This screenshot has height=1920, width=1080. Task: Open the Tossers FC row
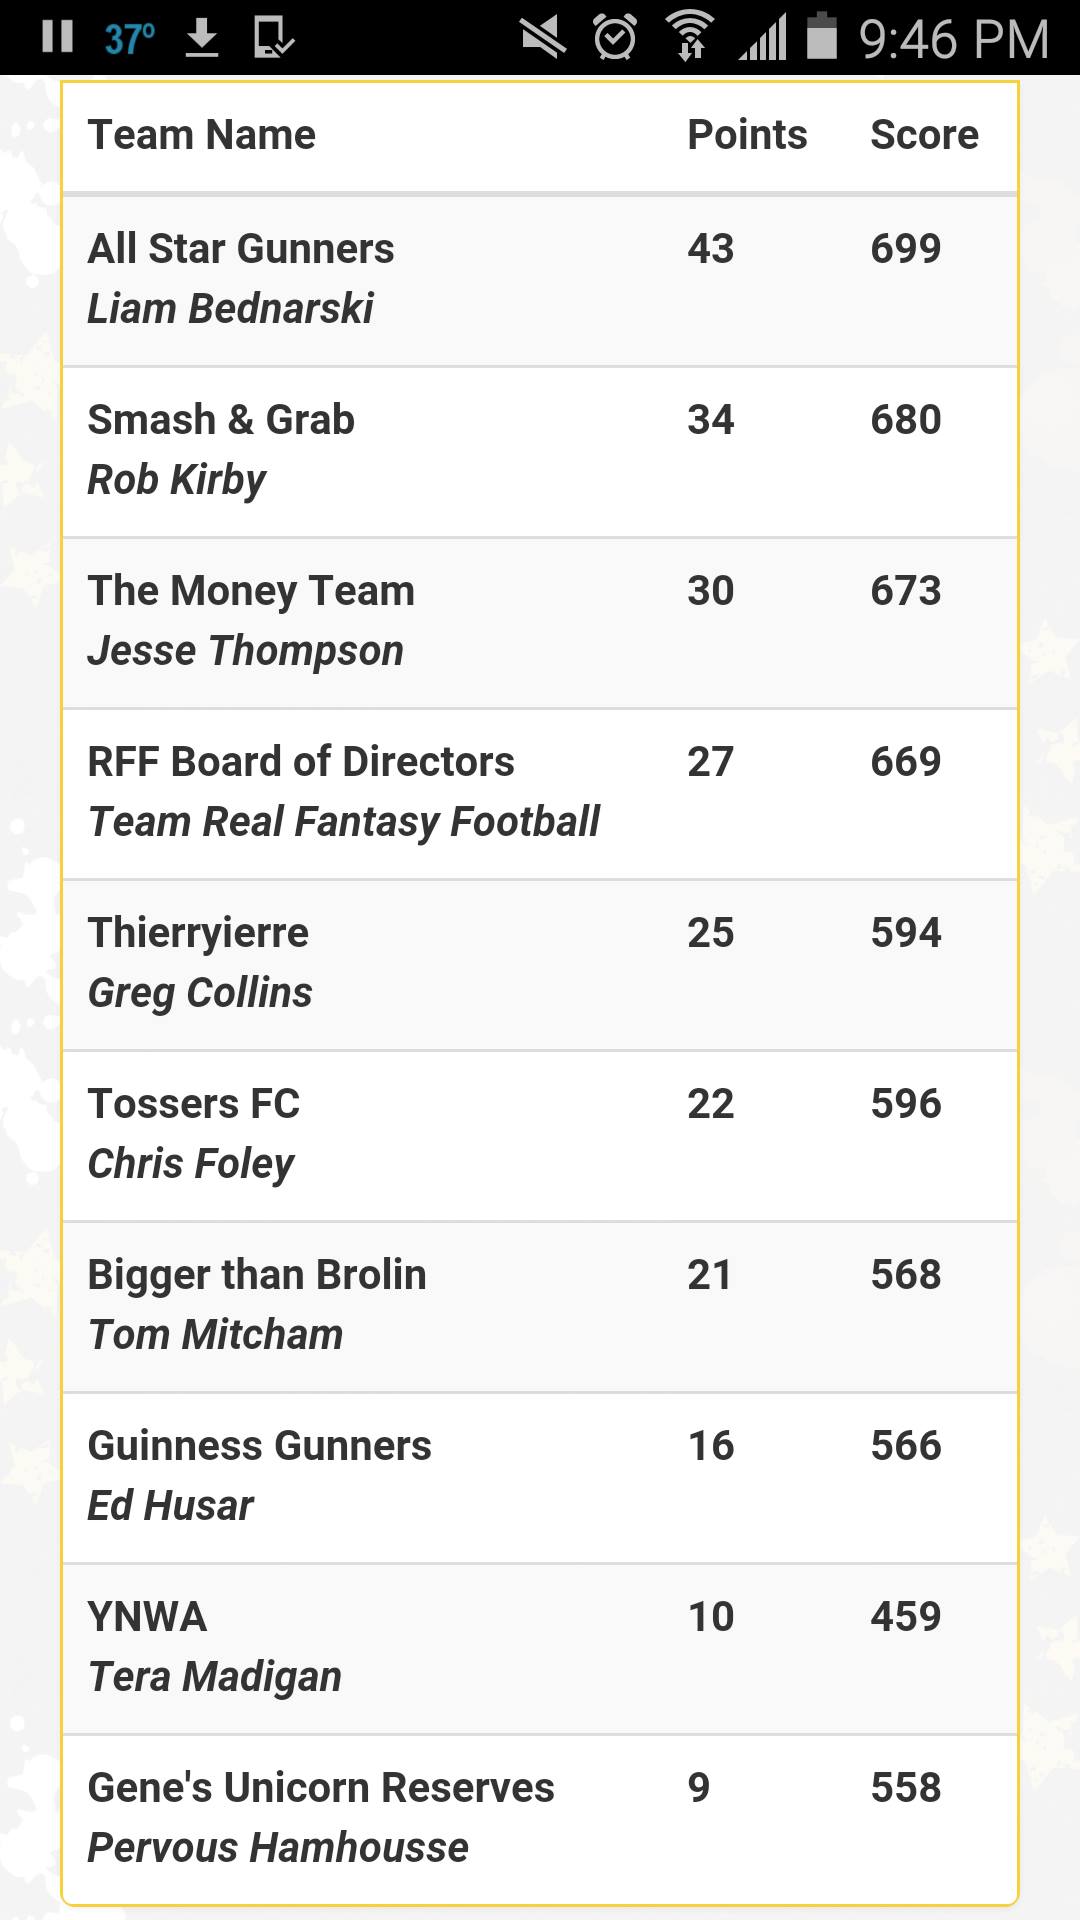tap(540, 1136)
